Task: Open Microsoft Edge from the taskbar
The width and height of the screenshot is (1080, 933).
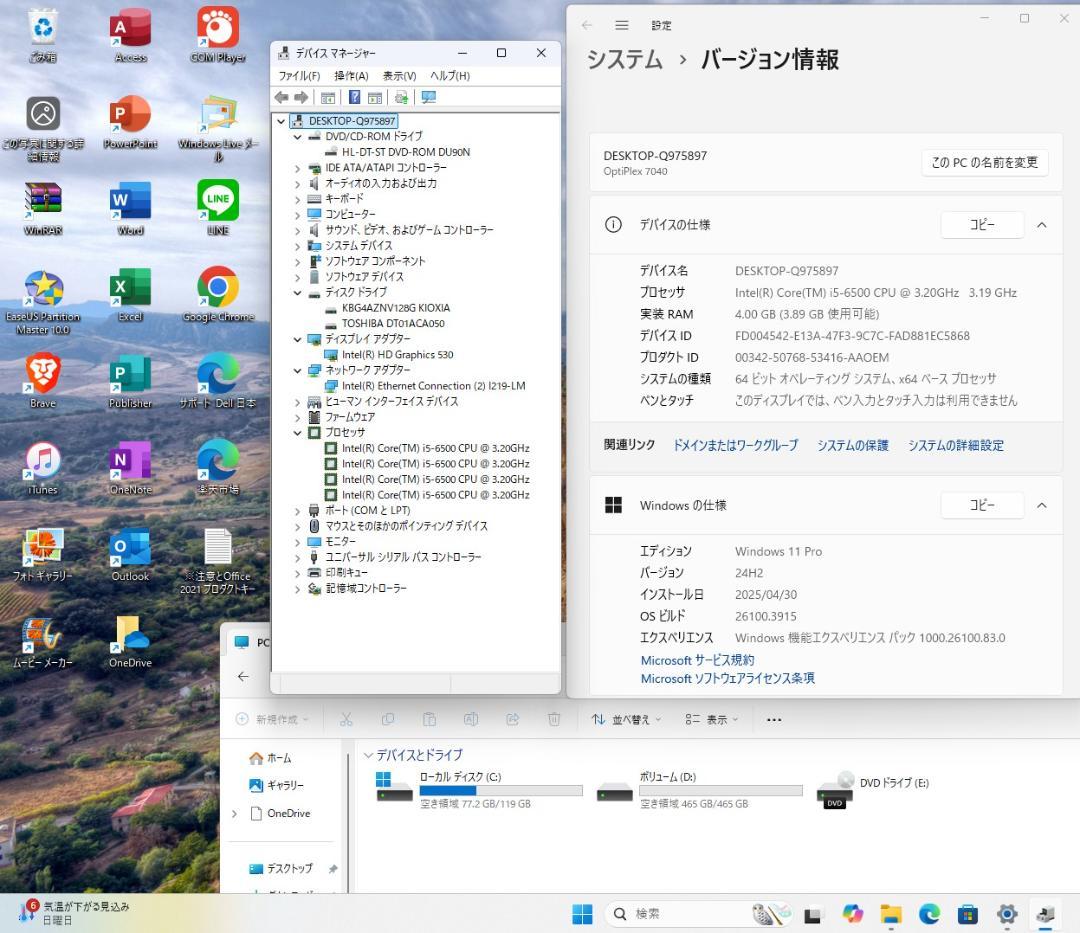Action: click(x=929, y=913)
